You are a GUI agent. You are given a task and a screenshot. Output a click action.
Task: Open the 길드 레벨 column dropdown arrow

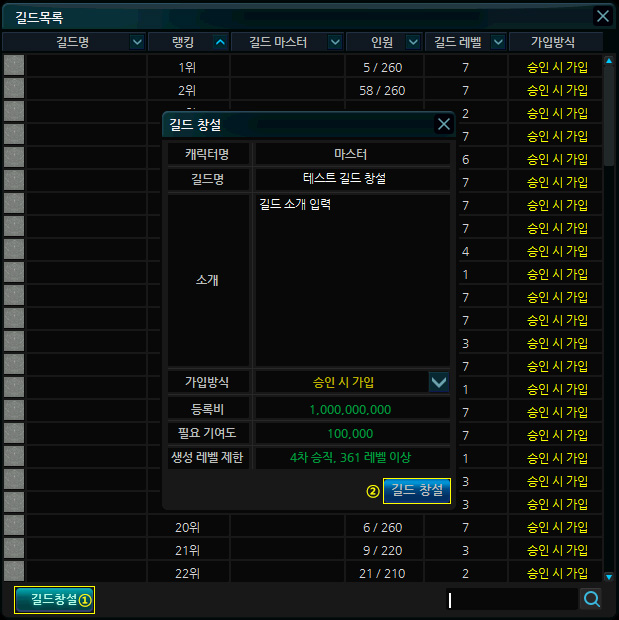pyautogui.click(x=497, y=42)
